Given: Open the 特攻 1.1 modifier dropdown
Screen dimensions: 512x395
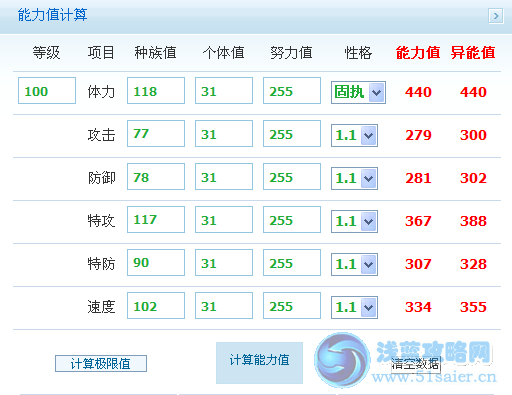Looking at the screenshot, I should pos(354,221).
